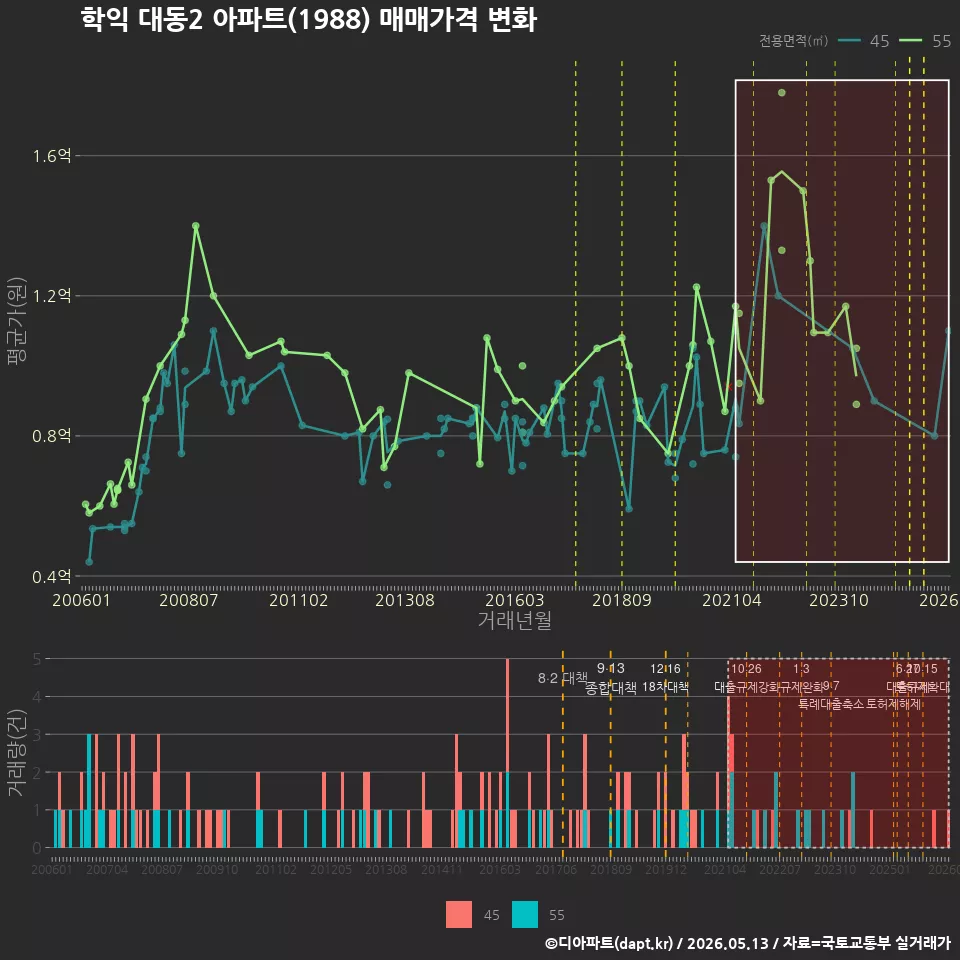Image resolution: width=960 pixels, height=960 pixels.
Task: Click the volume axis label 5
Action: click(x=37, y=659)
